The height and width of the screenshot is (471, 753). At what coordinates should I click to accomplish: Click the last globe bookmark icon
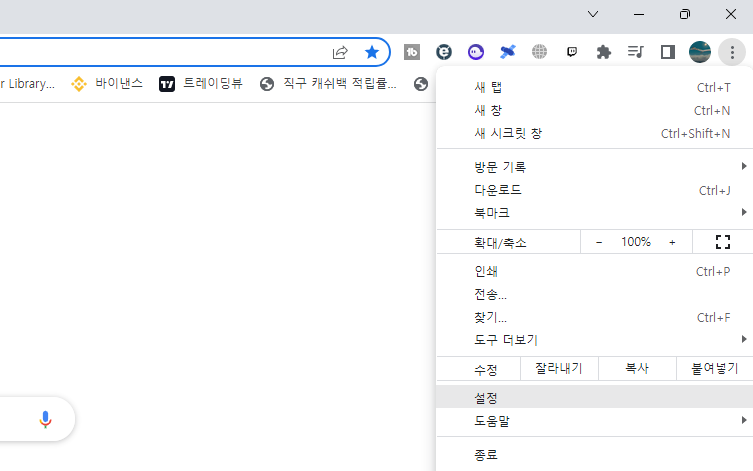[x=421, y=84]
